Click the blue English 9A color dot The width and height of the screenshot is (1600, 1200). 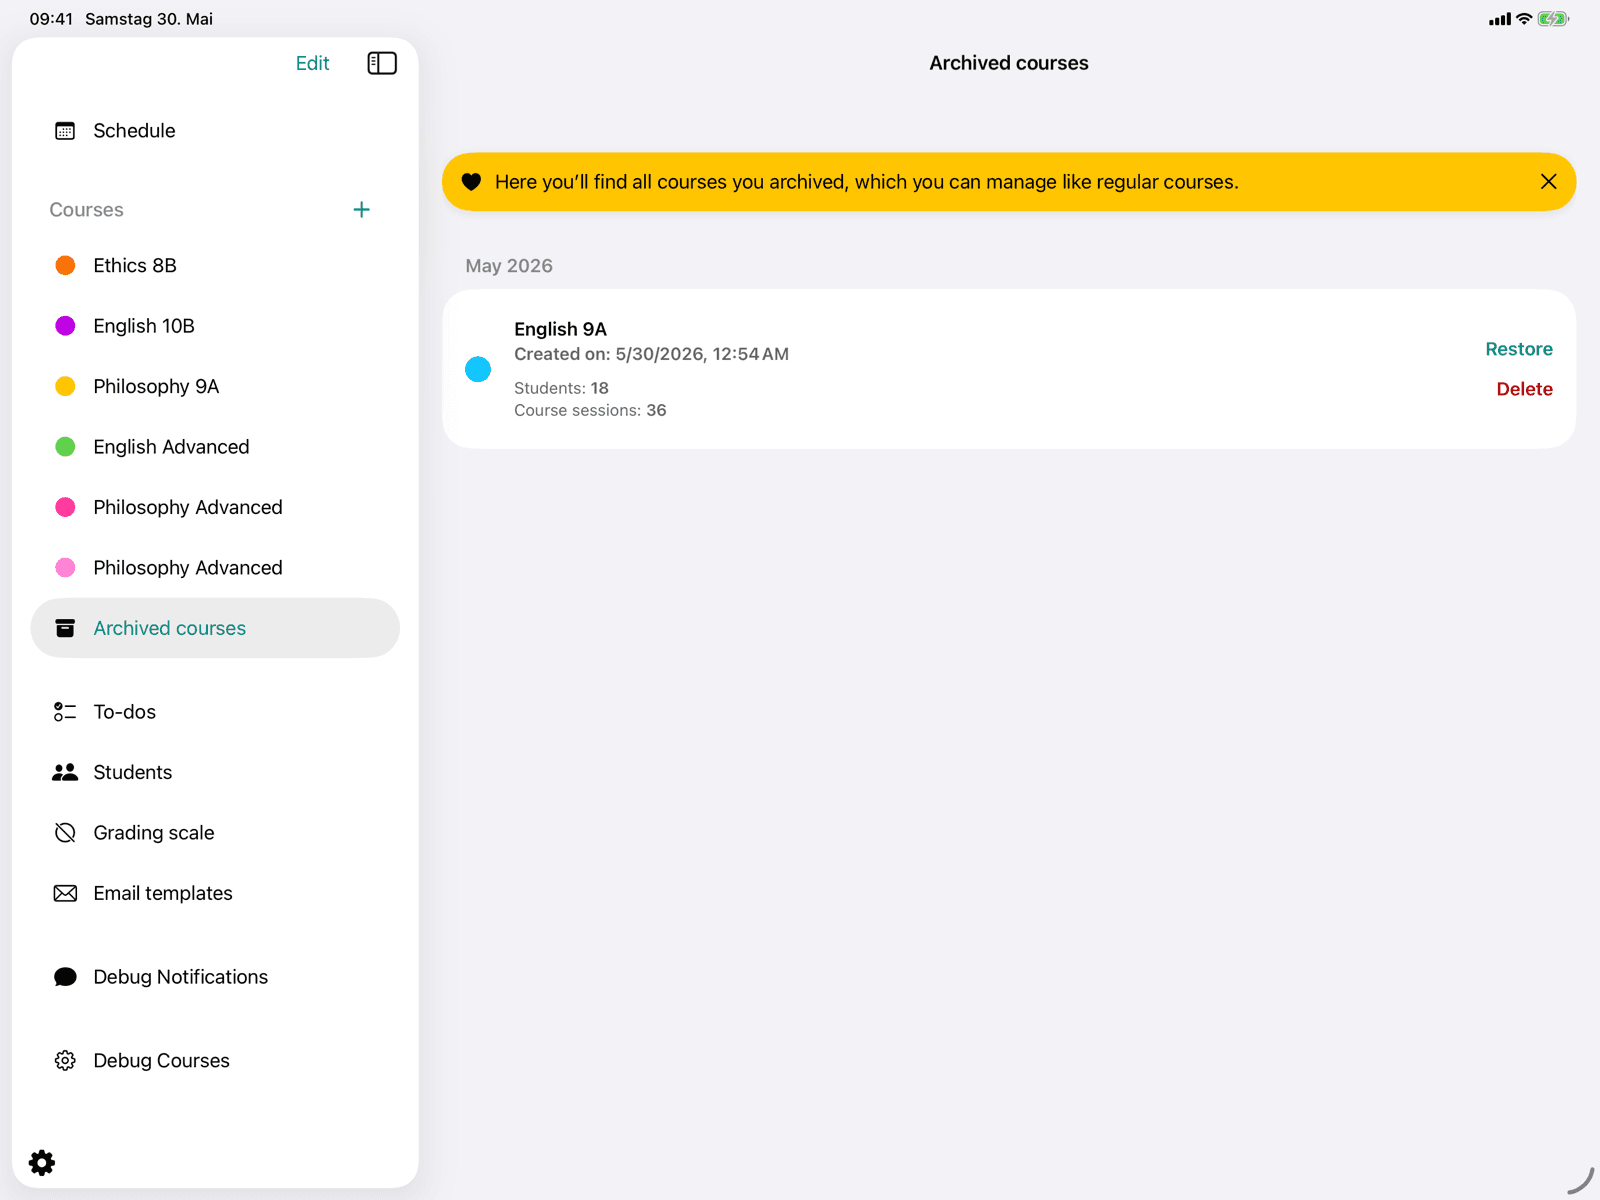(478, 369)
